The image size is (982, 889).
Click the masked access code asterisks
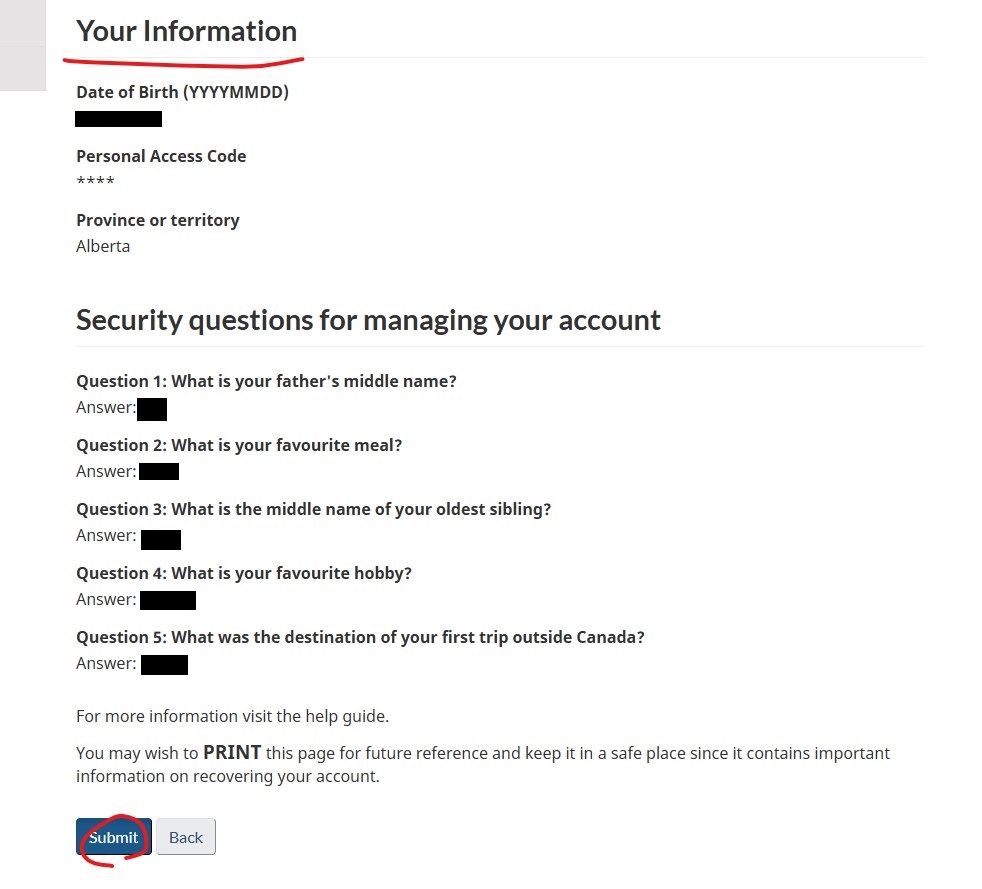click(x=95, y=182)
